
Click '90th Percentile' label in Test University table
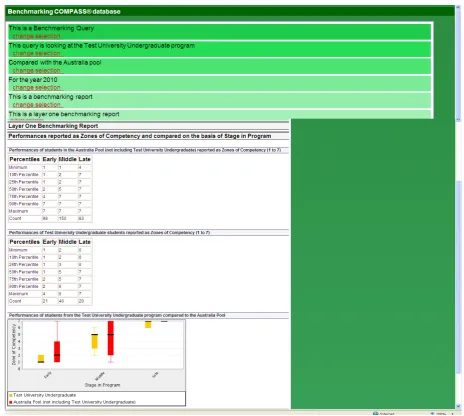(x=24, y=287)
